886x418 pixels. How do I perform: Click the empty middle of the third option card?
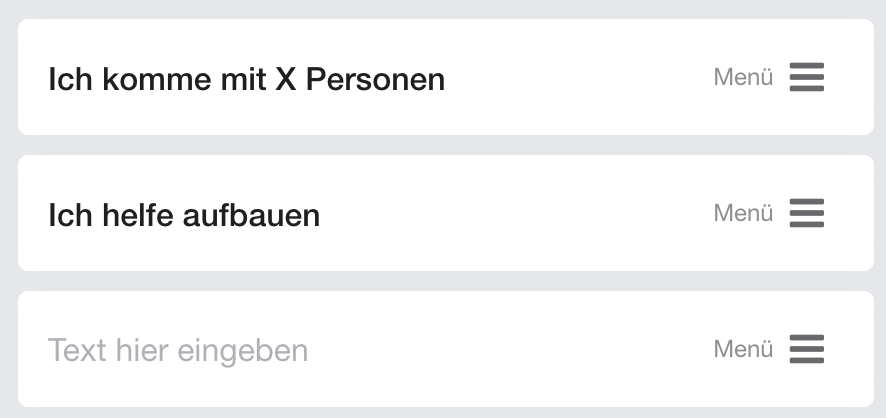pos(510,350)
